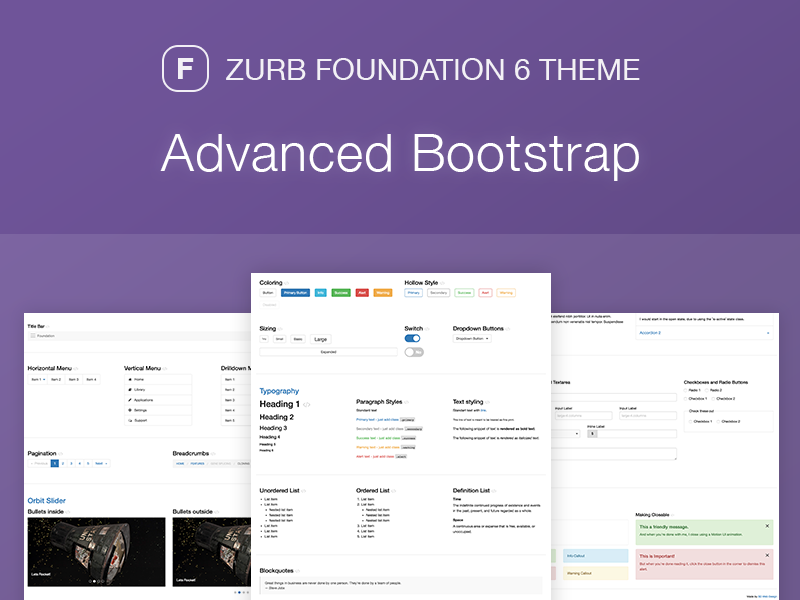
Task: Click the code icon beside Horizontal Menu
Action: coord(76,368)
